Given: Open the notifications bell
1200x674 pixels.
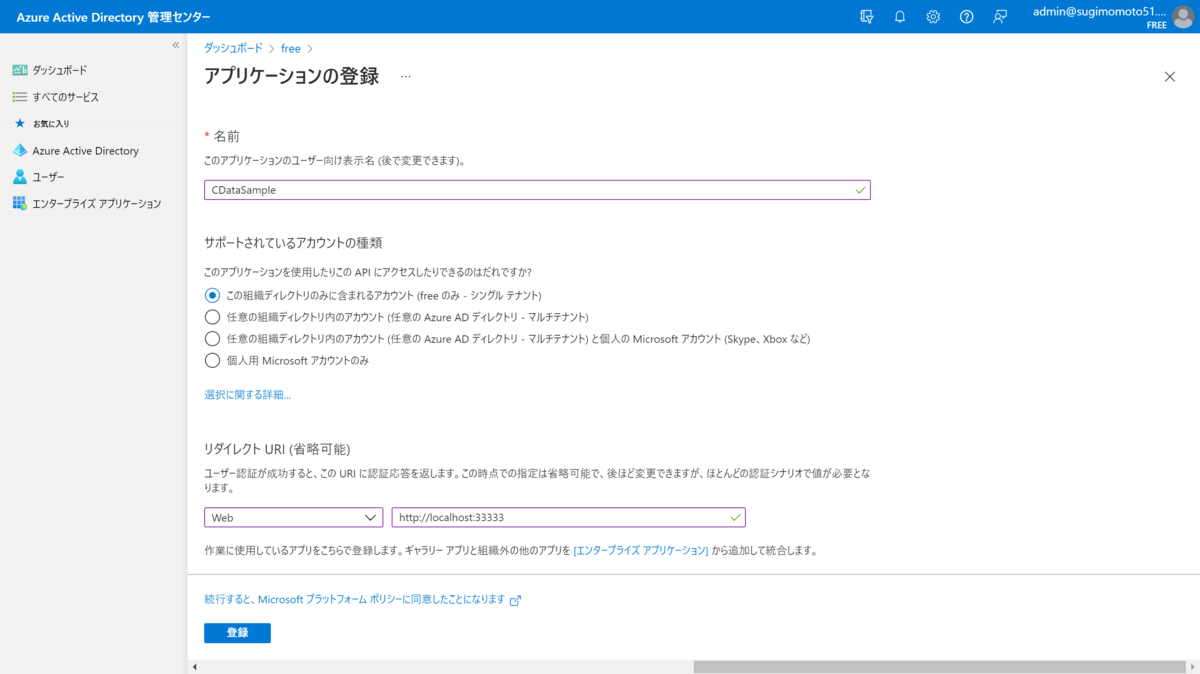Looking at the screenshot, I should [x=900, y=16].
